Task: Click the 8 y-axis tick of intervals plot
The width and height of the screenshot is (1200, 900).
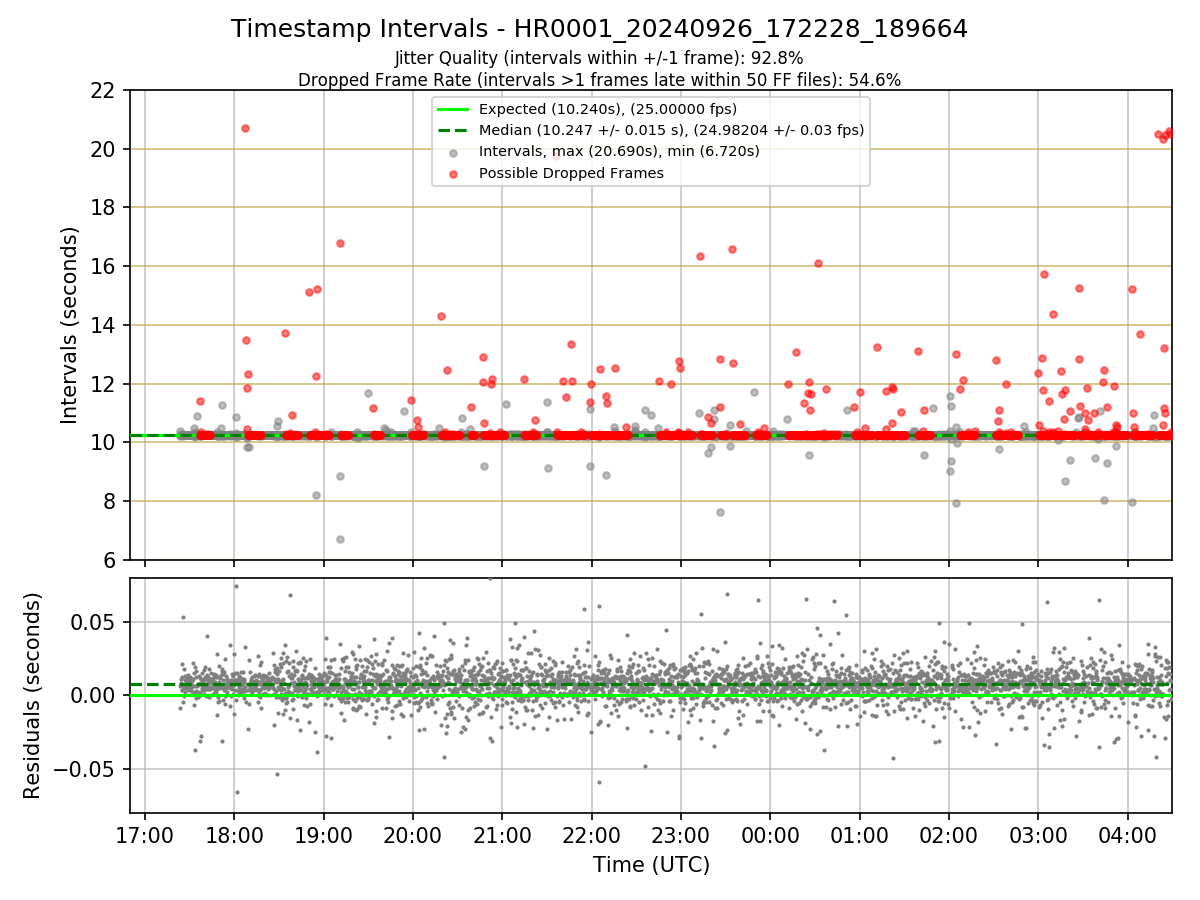Action: [111, 501]
